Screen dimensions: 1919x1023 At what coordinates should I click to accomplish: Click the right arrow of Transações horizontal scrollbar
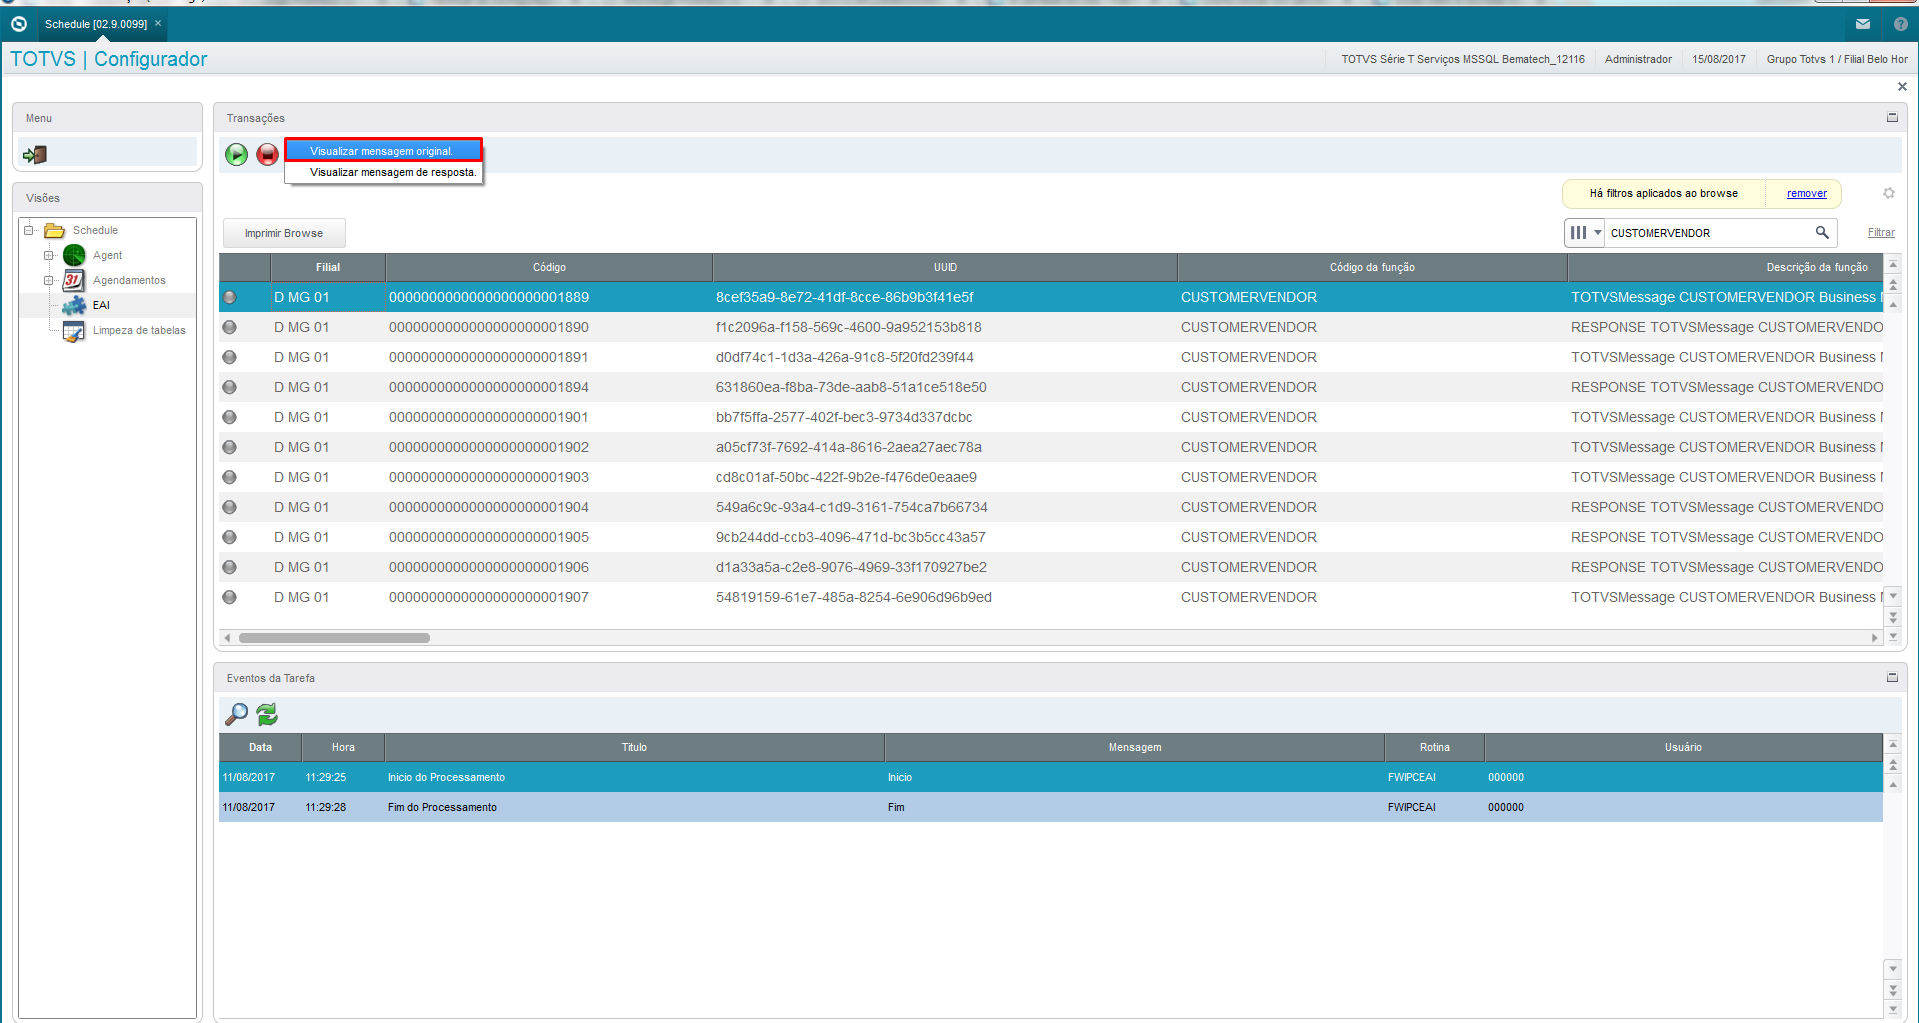click(1874, 638)
